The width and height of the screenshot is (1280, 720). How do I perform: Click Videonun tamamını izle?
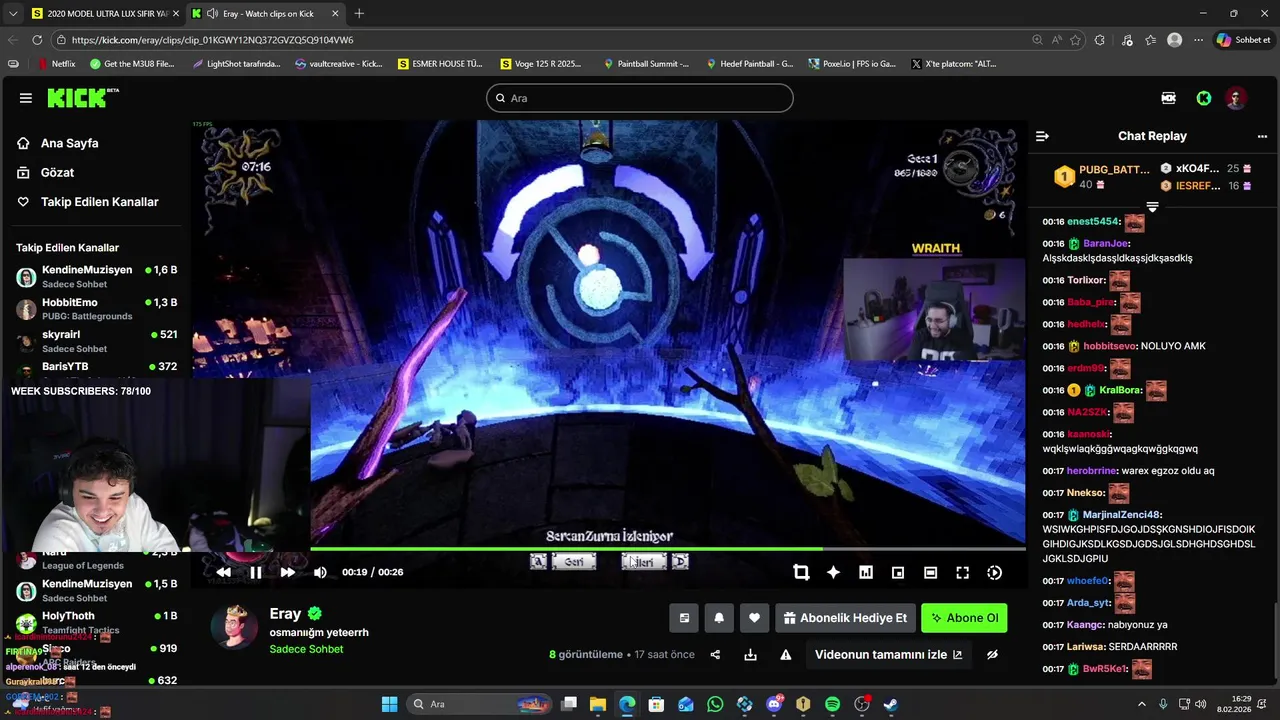pyautogui.click(x=888, y=655)
